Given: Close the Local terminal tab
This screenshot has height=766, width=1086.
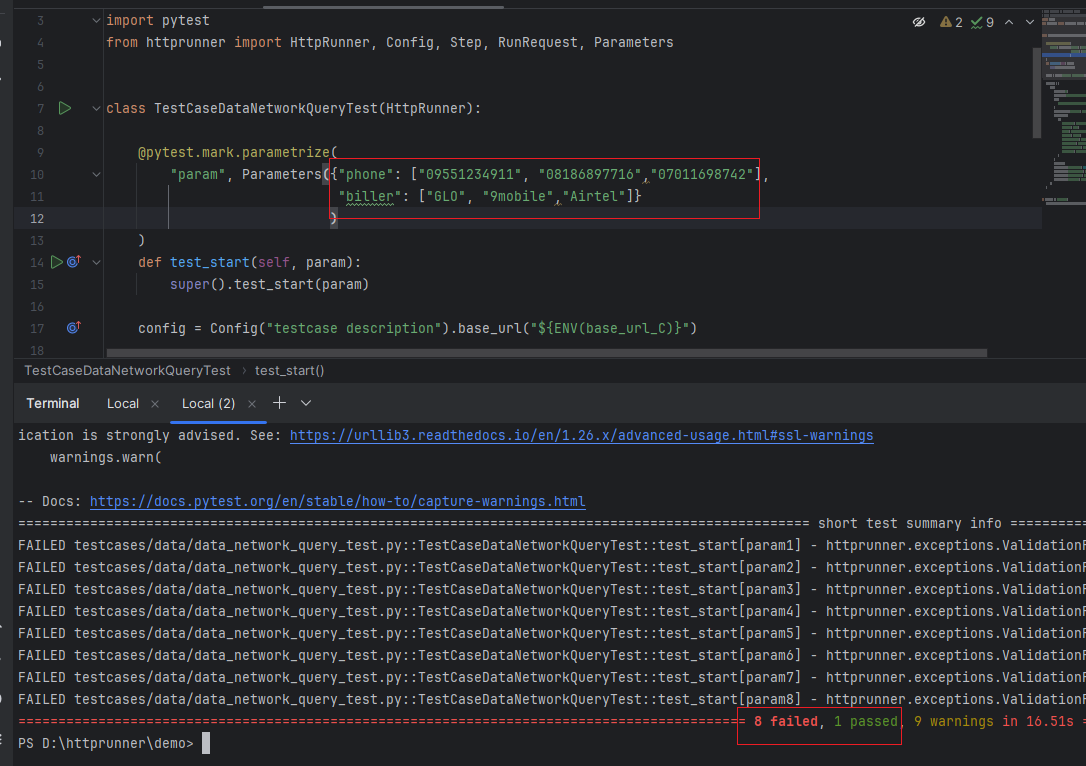Looking at the screenshot, I should point(155,403).
